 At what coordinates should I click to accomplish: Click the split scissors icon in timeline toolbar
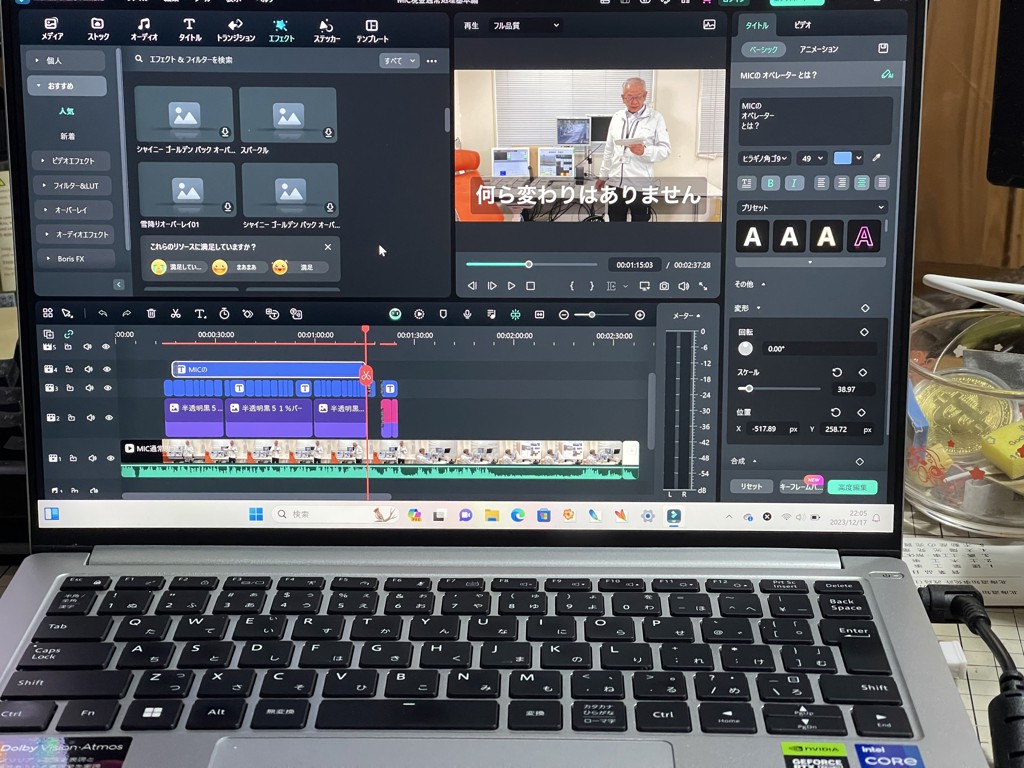[175, 313]
